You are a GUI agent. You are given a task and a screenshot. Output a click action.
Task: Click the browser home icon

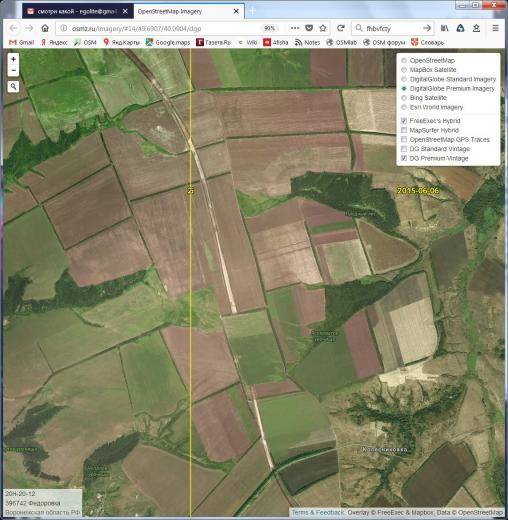coord(45,28)
